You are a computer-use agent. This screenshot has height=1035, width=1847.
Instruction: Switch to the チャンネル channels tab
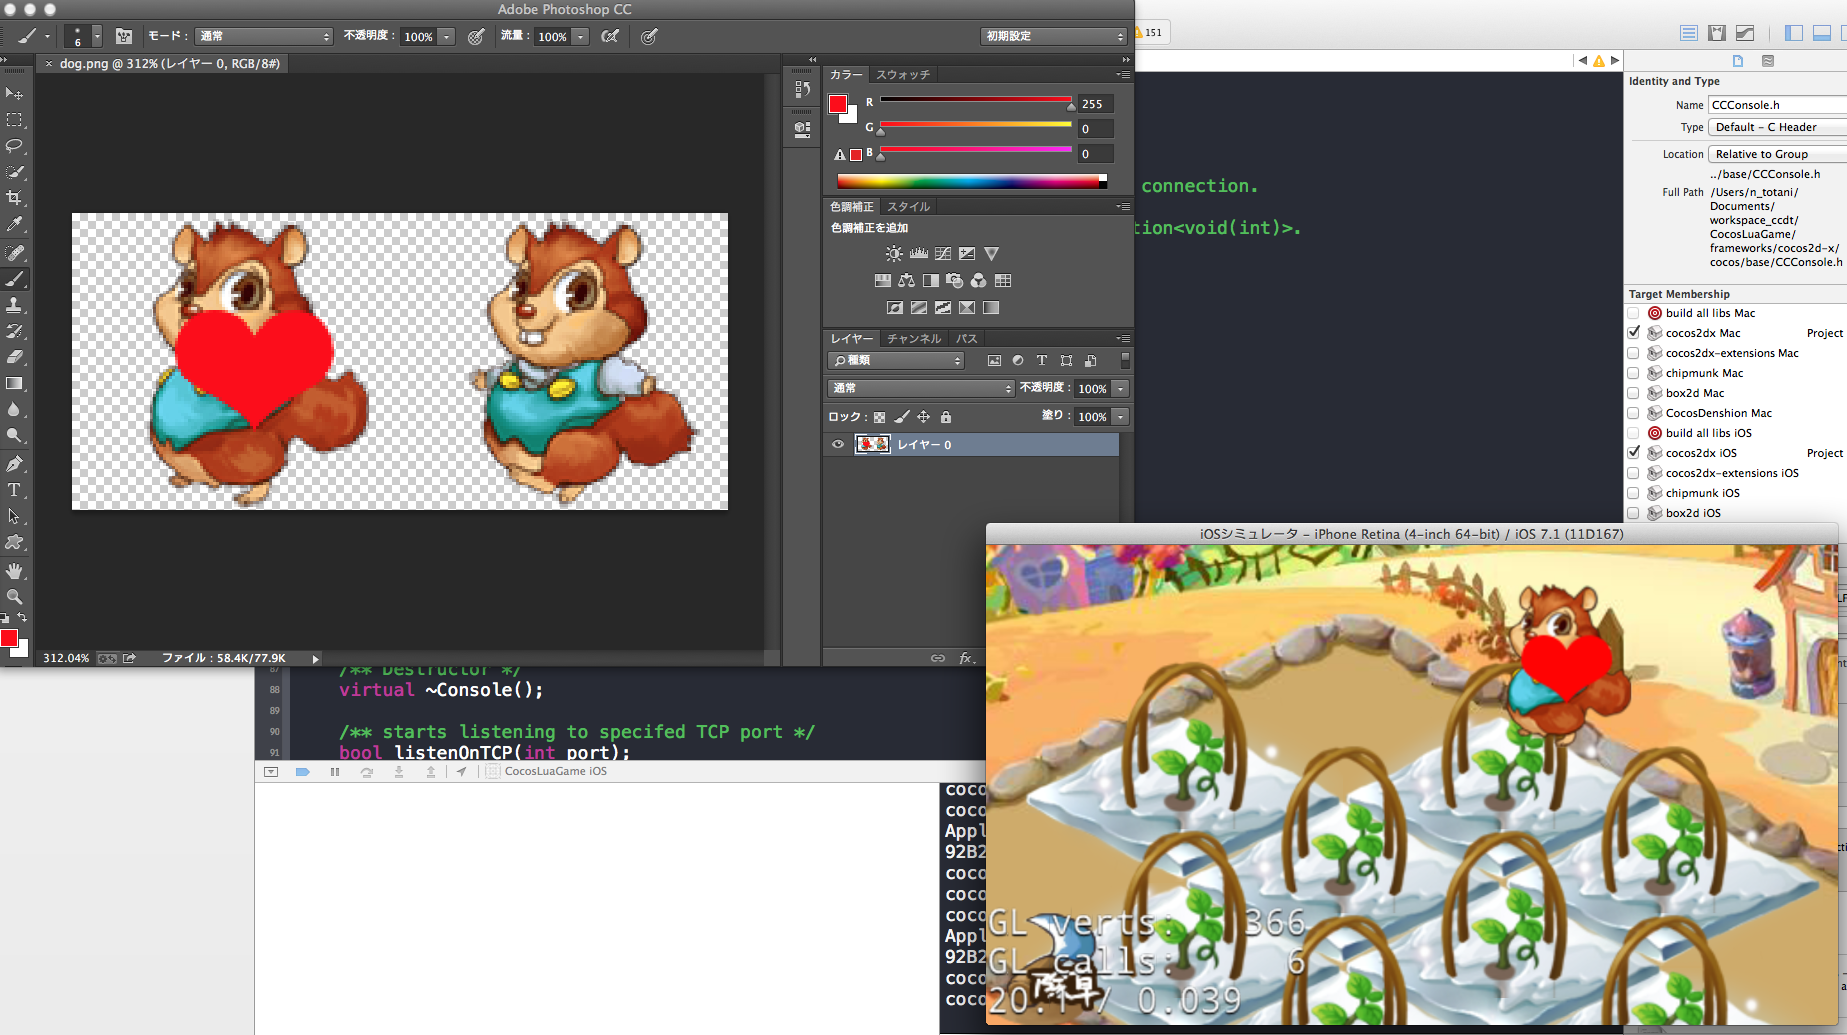point(914,339)
